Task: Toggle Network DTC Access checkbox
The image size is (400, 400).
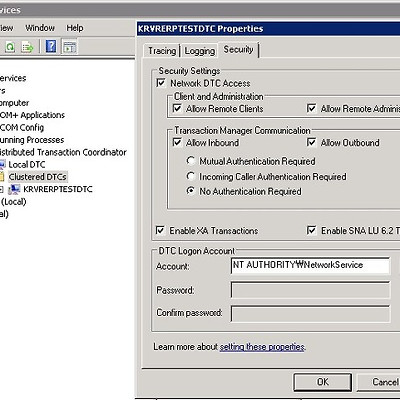Action: [161, 83]
